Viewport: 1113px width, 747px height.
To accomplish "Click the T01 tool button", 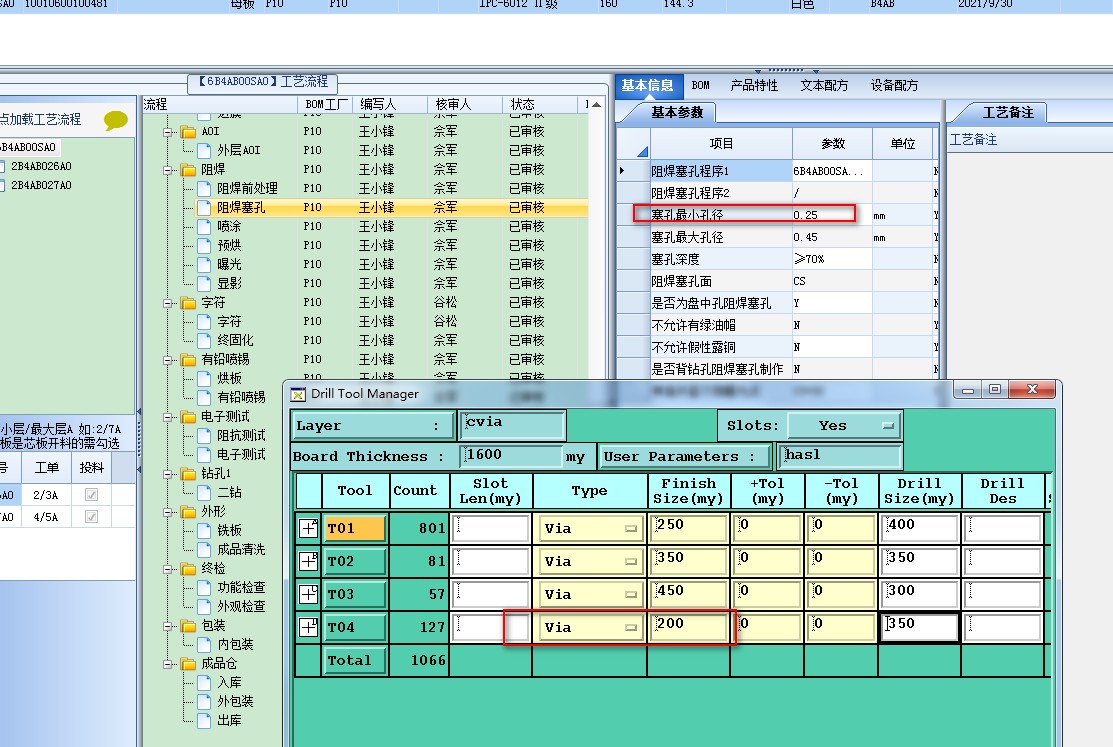I will coord(355,528).
